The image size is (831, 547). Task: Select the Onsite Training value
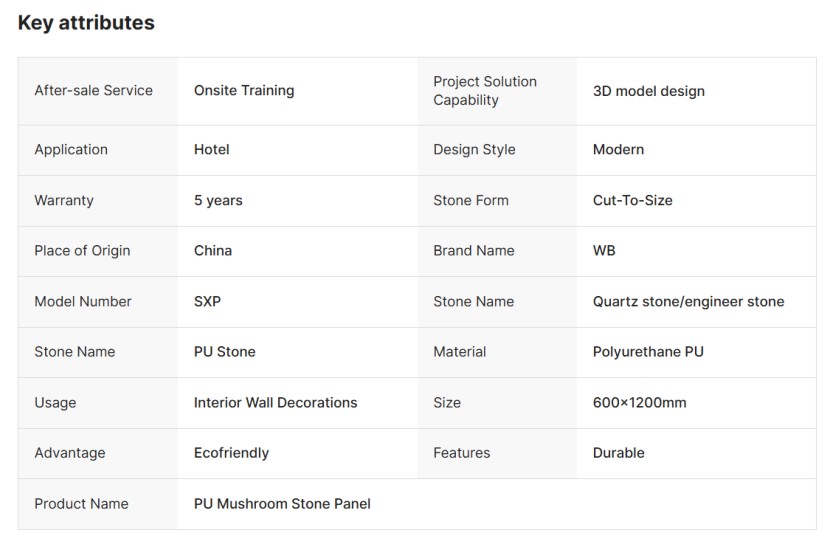[244, 90]
